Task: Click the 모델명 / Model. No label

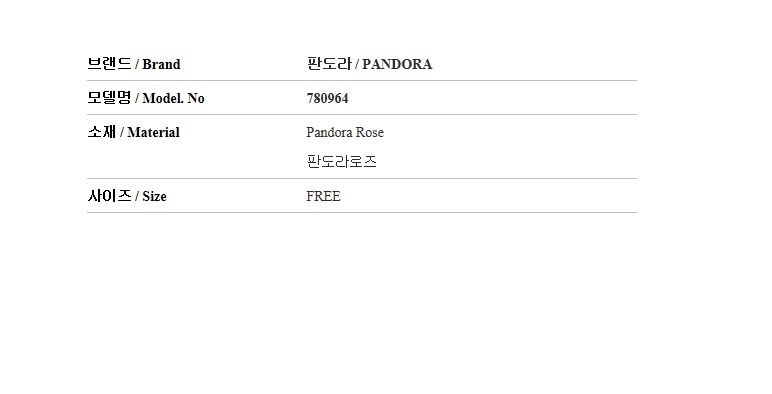Action: click(x=146, y=98)
